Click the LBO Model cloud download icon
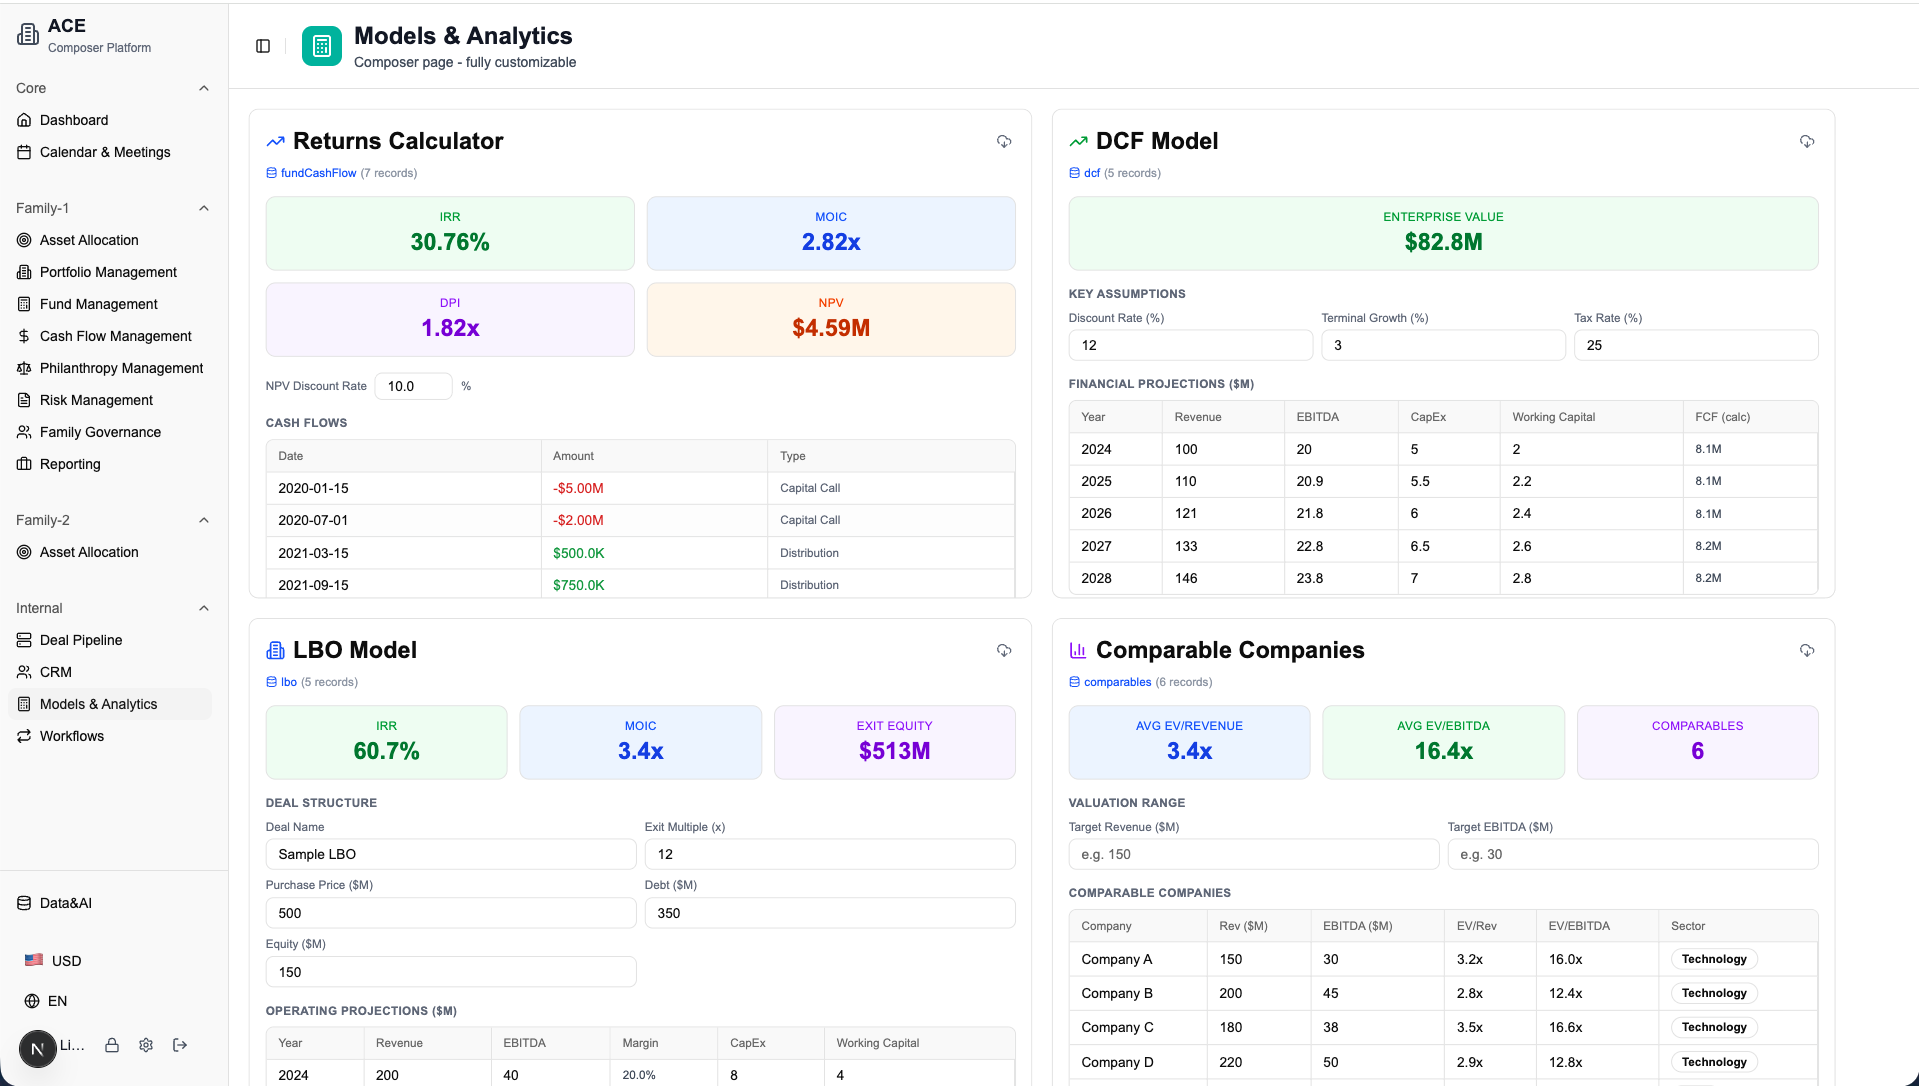 1004,650
